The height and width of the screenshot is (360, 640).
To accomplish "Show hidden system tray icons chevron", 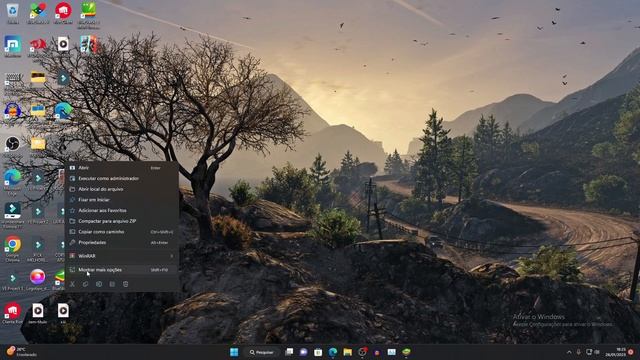I will click(x=569, y=352).
